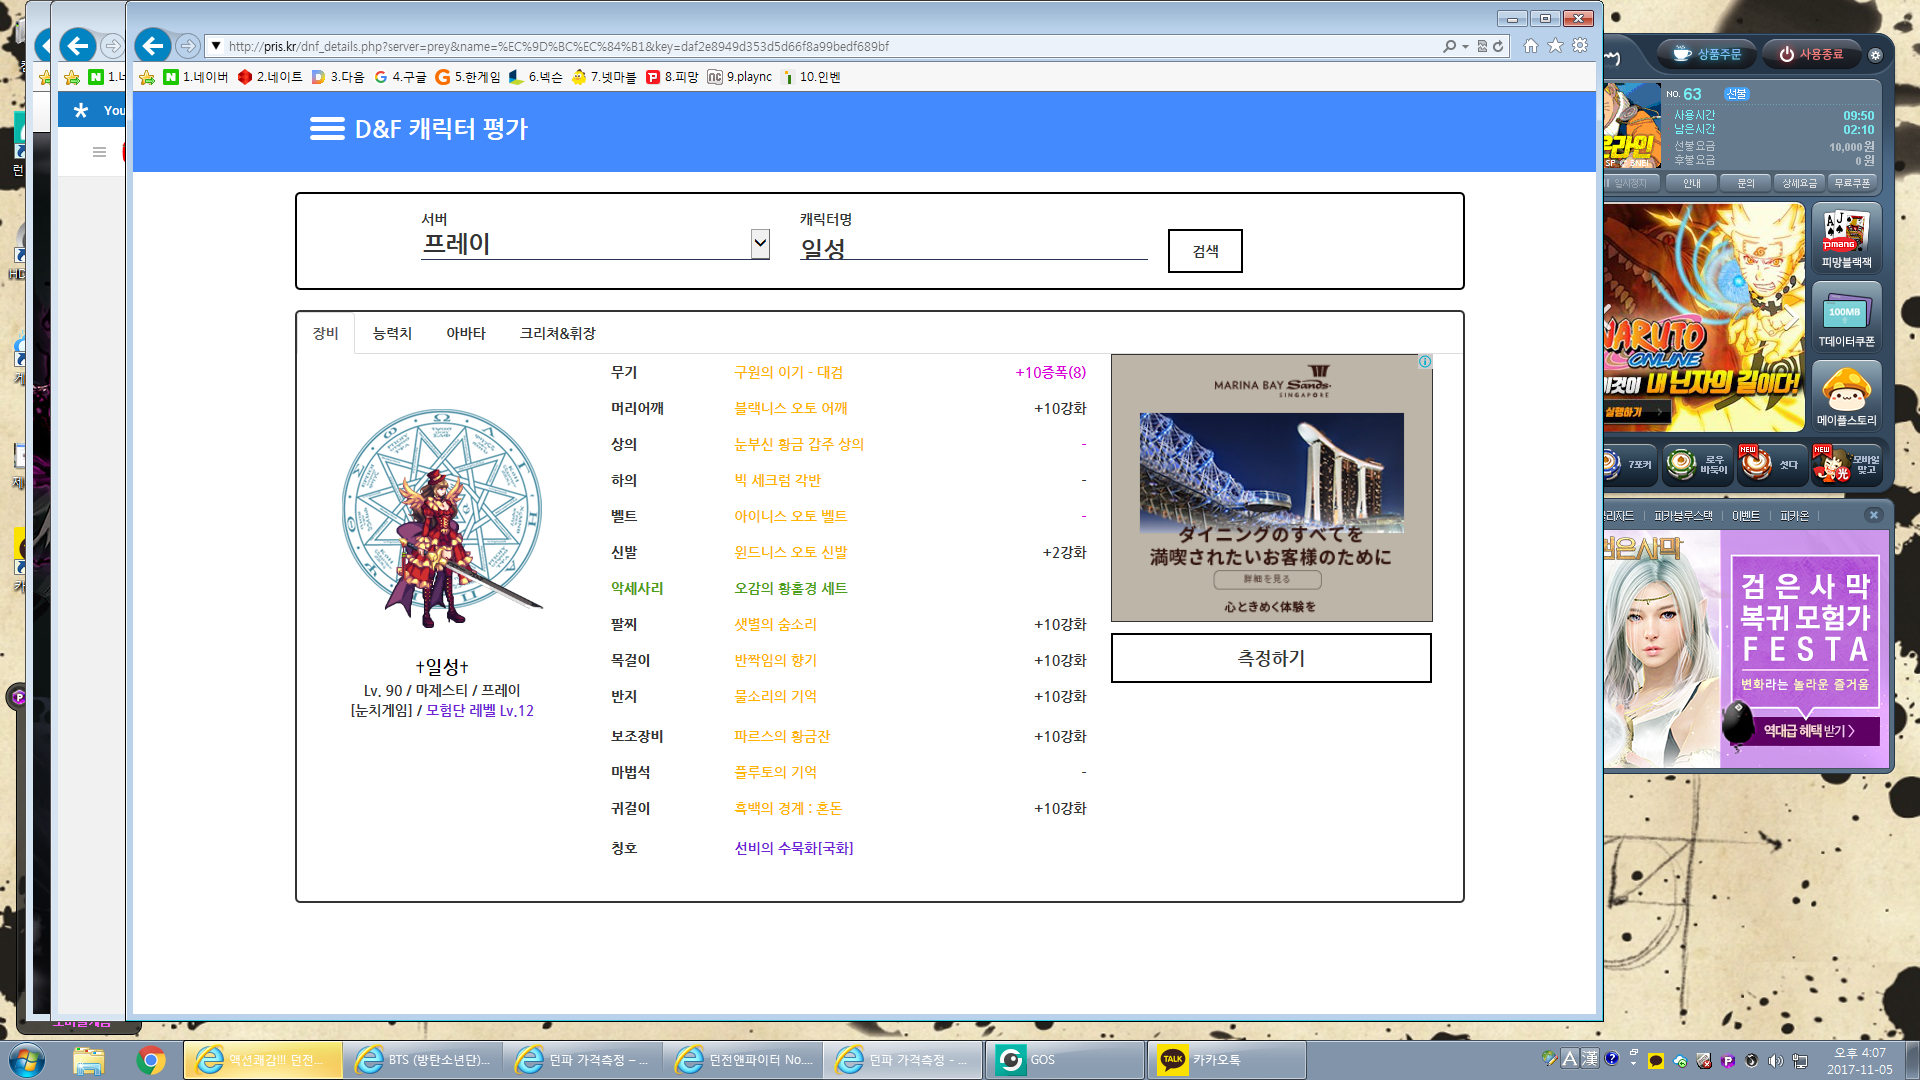Click the 캐릭터명 input field containing 일성
The width and height of the screenshot is (1920, 1080).
(973, 247)
